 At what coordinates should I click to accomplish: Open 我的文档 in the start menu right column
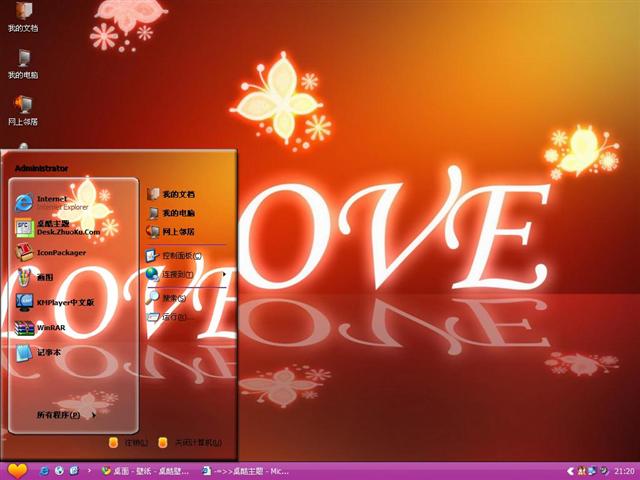pos(171,194)
